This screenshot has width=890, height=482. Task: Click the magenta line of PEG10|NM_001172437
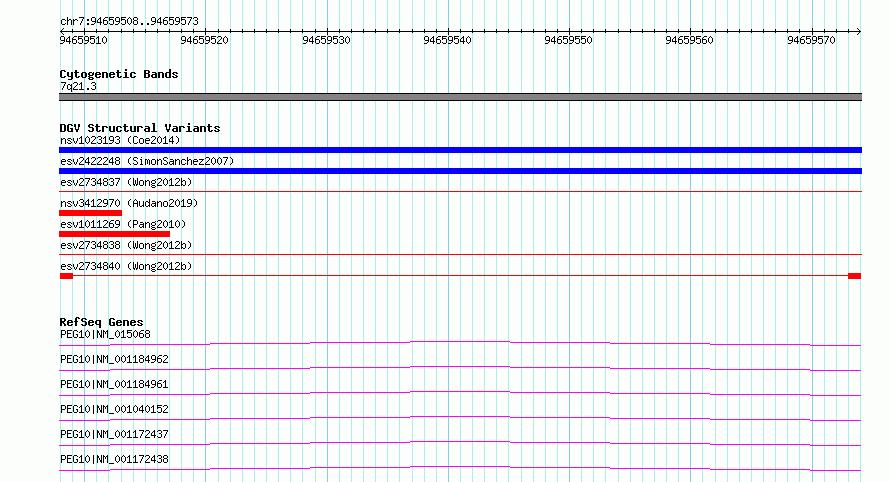(x=460, y=443)
